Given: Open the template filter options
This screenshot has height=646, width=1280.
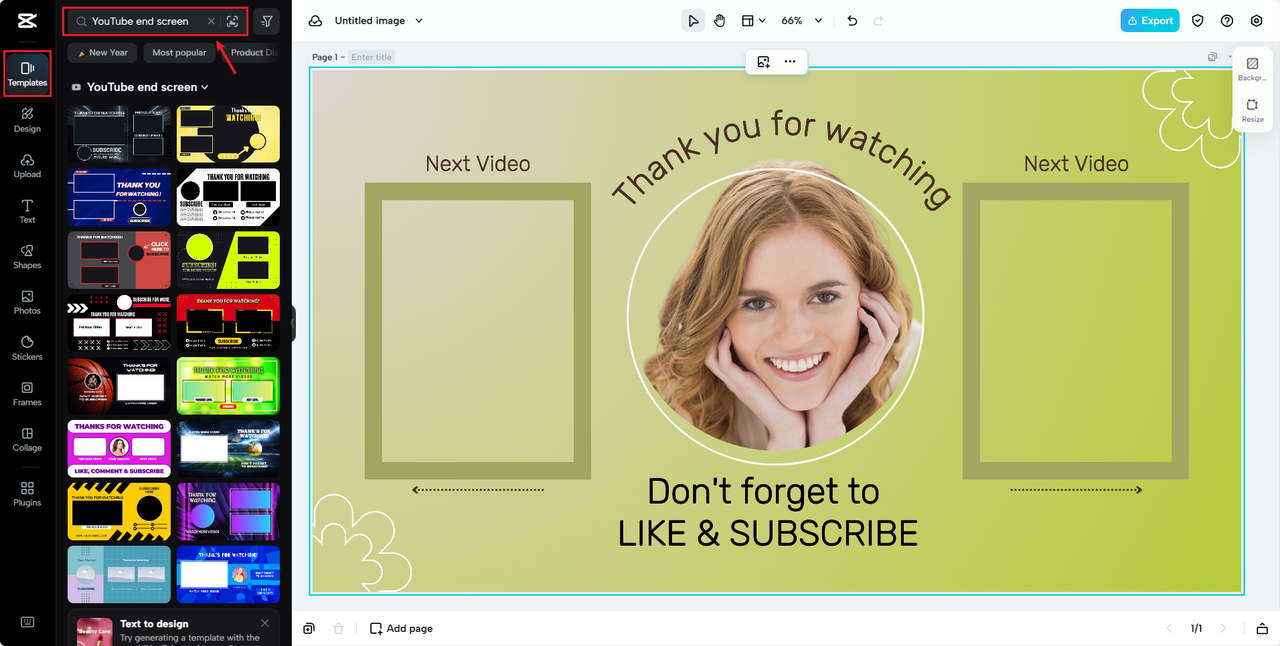Looking at the screenshot, I should (x=266, y=21).
